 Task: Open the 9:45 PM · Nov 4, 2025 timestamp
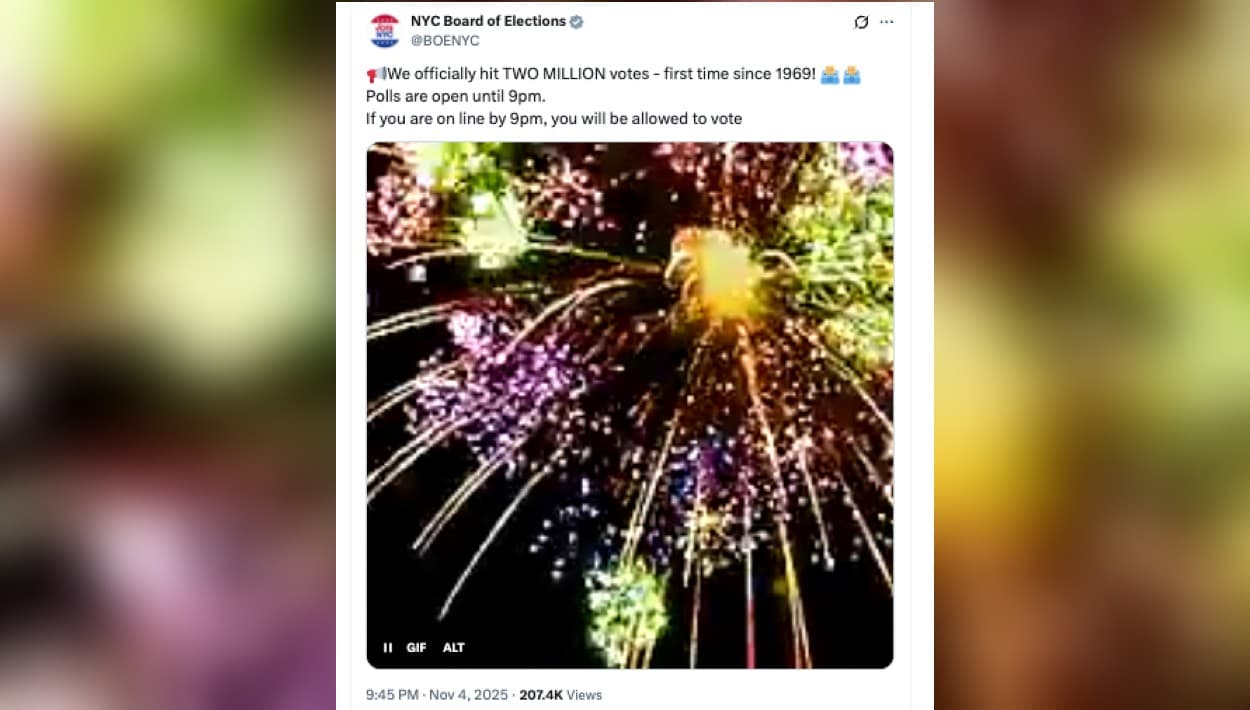tap(438, 694)
